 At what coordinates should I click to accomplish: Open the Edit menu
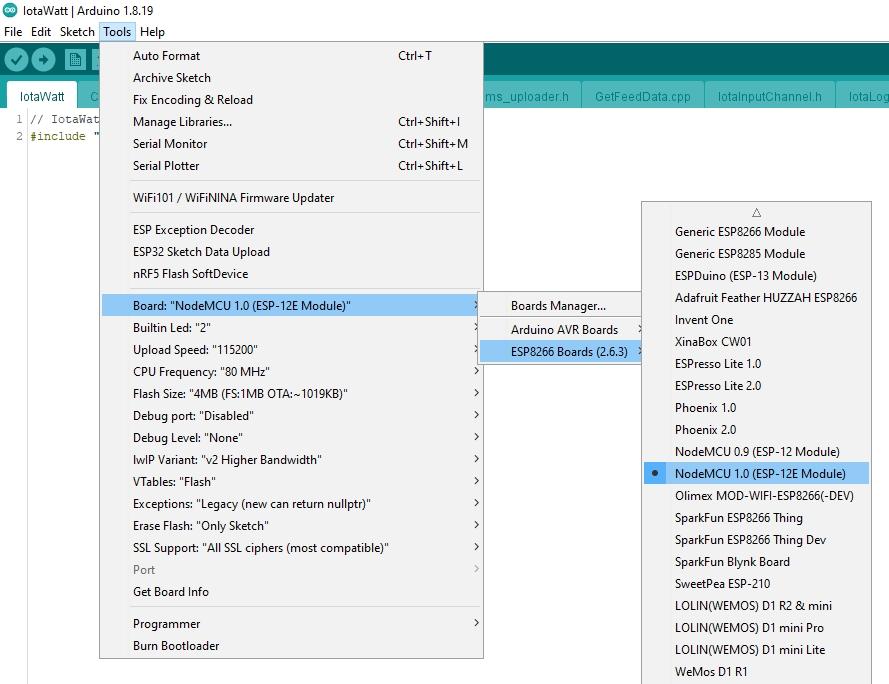tap(41, 32)
